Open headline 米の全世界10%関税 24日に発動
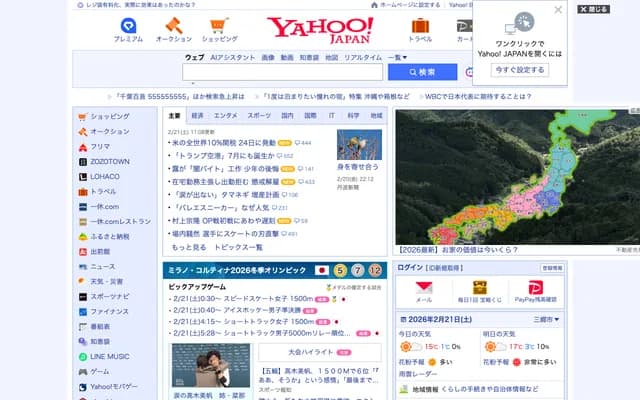 [224, 142]
